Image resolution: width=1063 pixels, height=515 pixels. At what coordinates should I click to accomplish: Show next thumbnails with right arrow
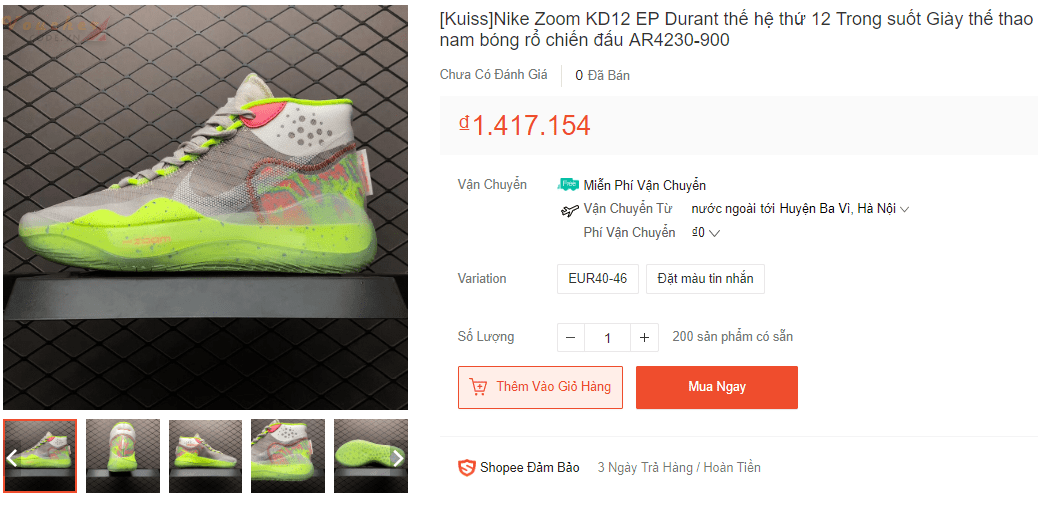[x=399, y=458]
